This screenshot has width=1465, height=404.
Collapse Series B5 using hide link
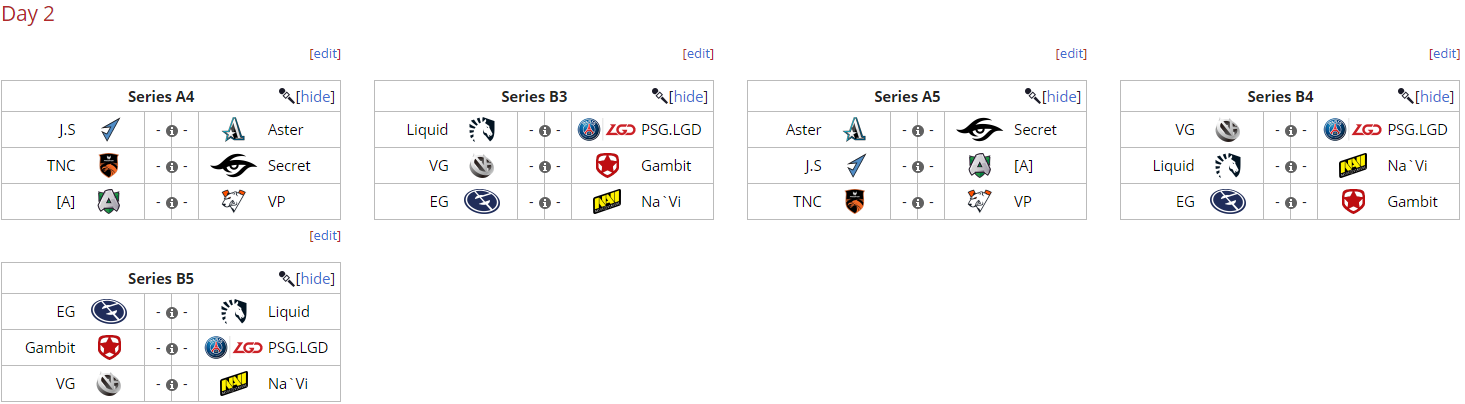pos(317,278)
